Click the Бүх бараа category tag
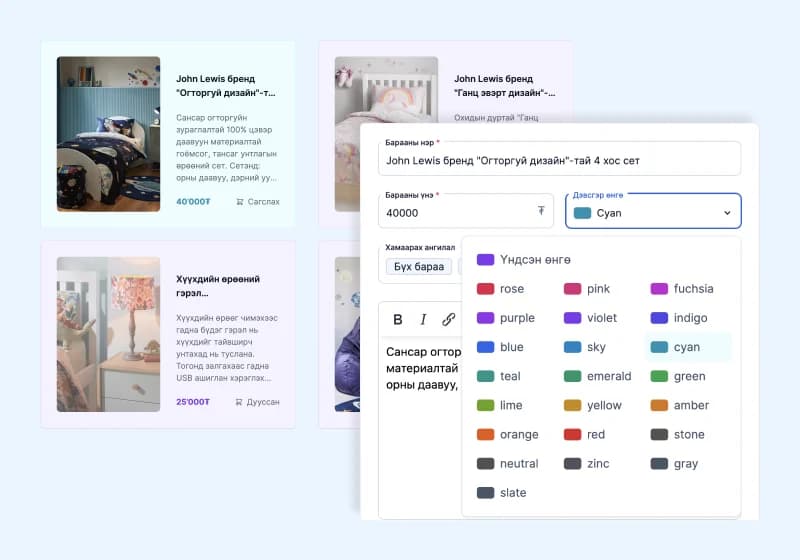800x560 pixels. click(419, 266)
